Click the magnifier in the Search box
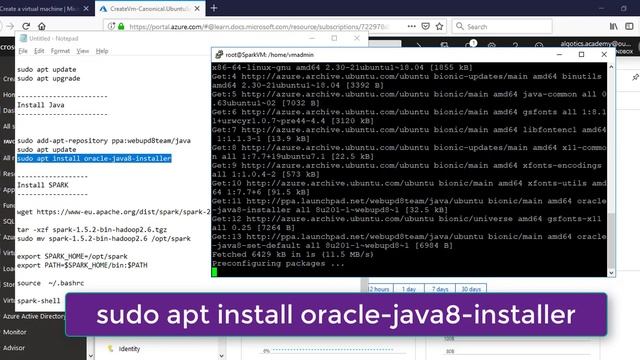This screenshot has width=640, height=360. pyautogui.click(x=460, y=26)
